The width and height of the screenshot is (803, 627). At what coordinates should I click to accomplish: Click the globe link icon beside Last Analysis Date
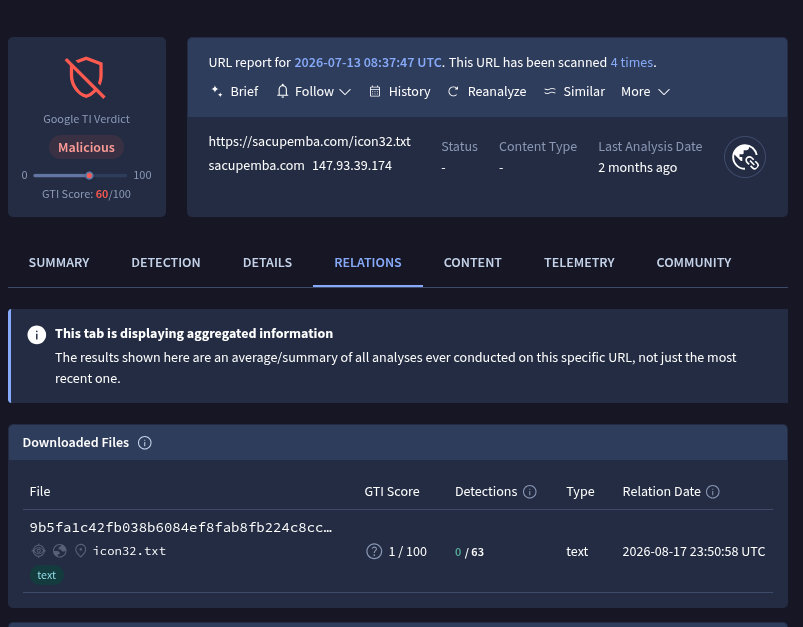[745, 157]
